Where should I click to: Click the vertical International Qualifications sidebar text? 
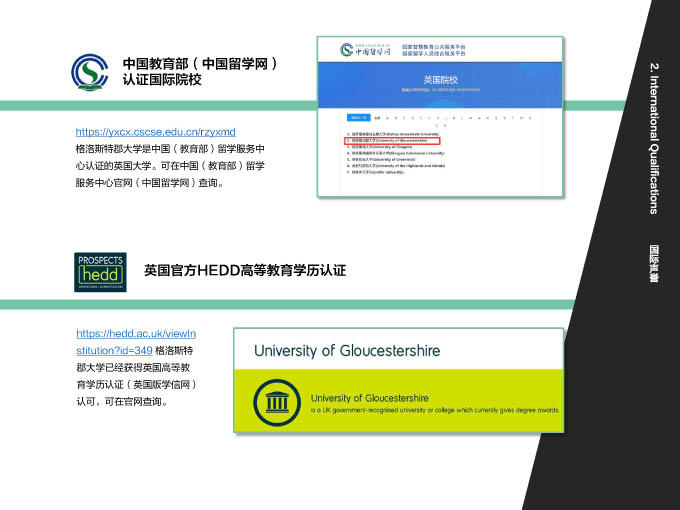pyautogui.click(x=654, y=138)
